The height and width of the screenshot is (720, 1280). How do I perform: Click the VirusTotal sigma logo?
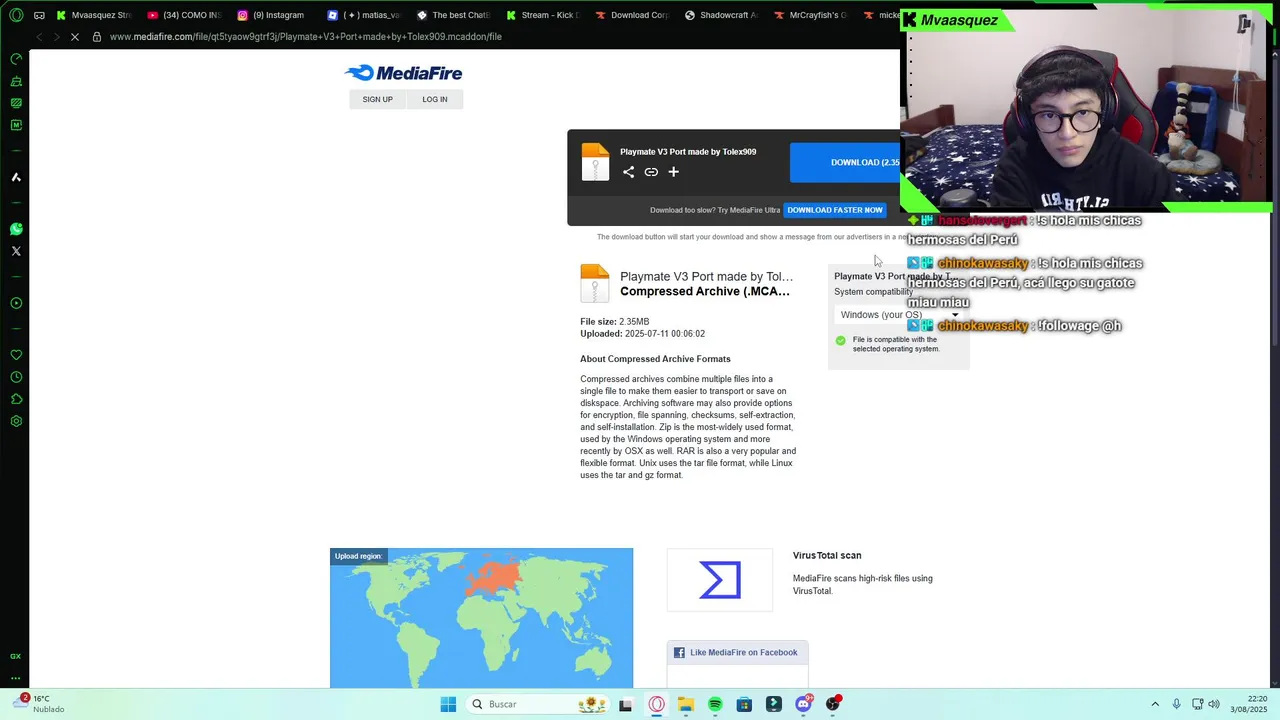[720, 580]
